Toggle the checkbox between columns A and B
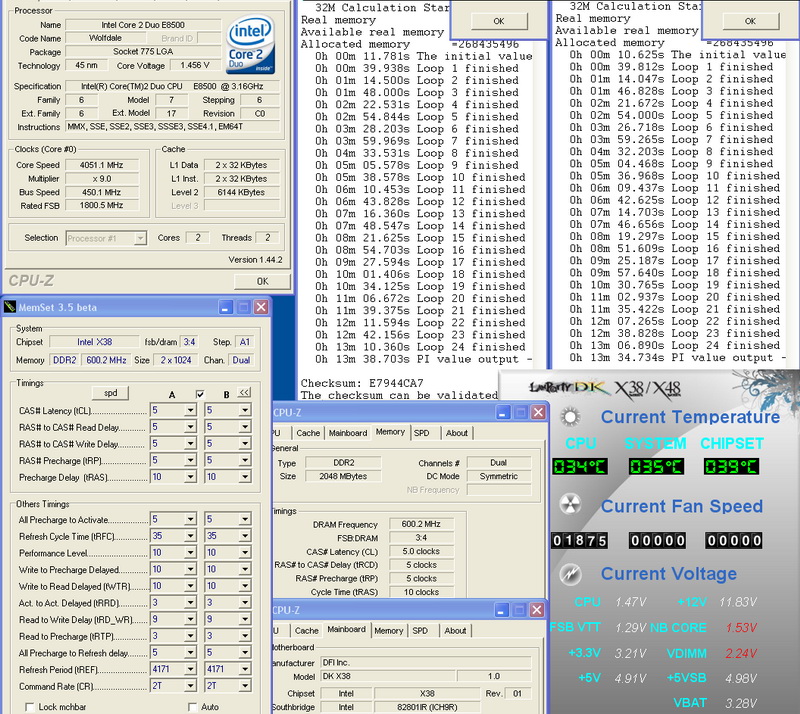 pos(201,394)
